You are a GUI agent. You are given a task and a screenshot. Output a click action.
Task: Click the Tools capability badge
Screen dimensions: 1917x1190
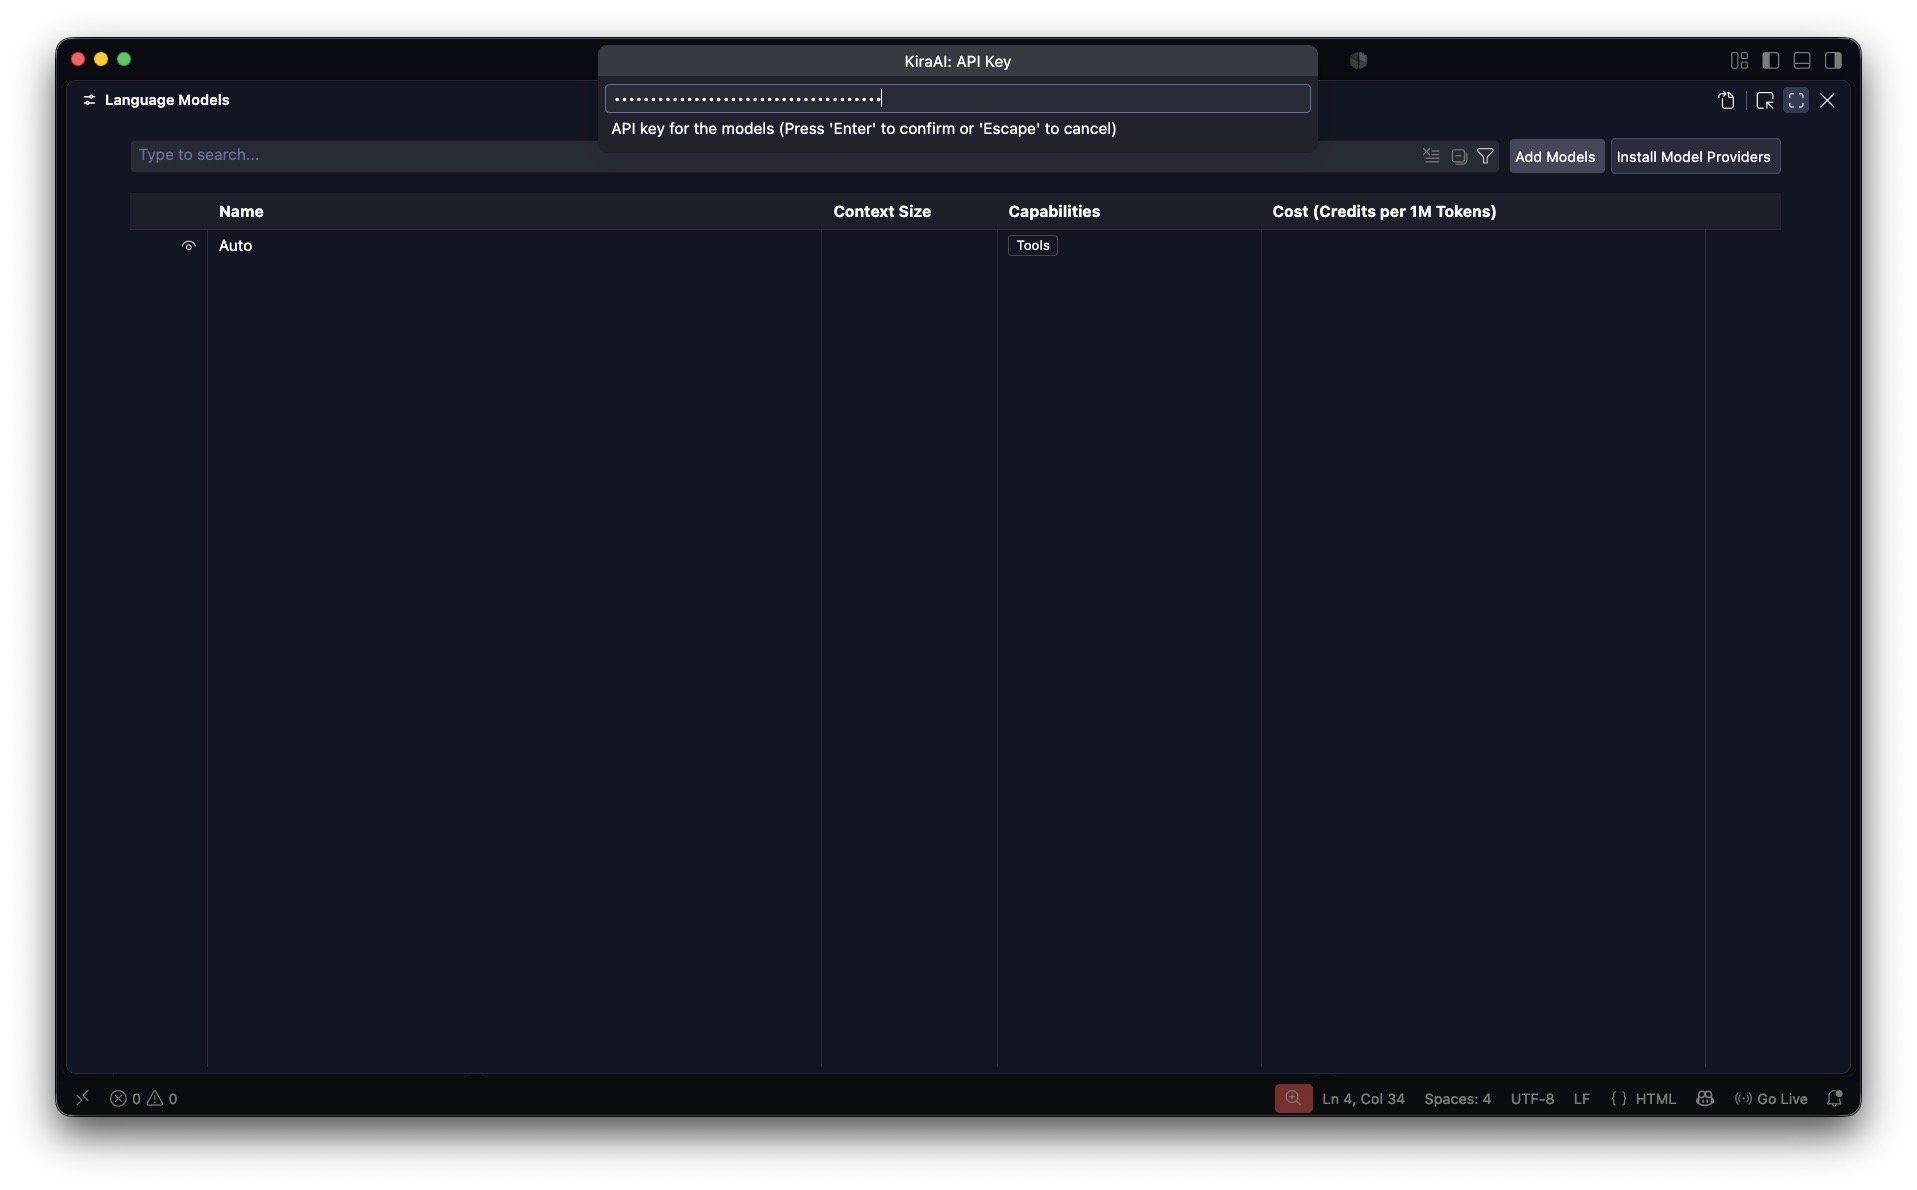point(1033,246)
